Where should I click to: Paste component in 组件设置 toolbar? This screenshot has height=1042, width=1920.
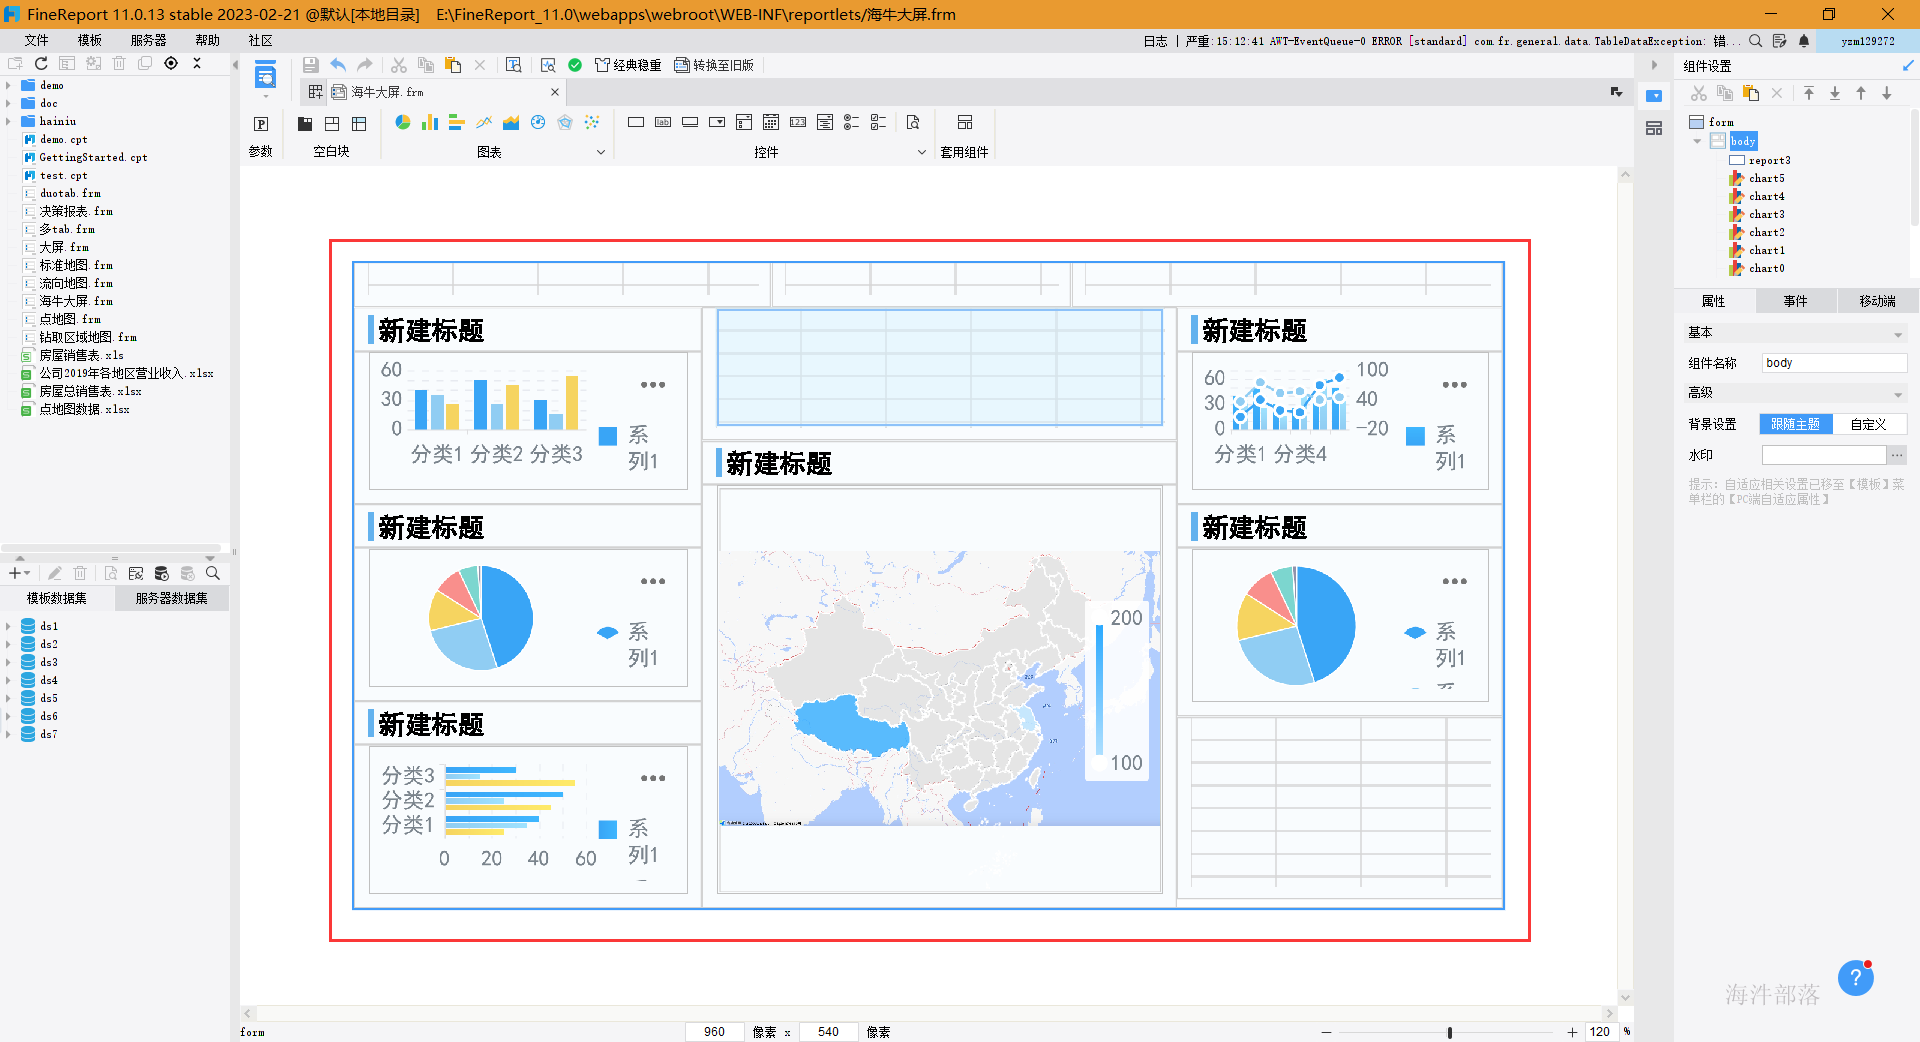[1751, 93]
